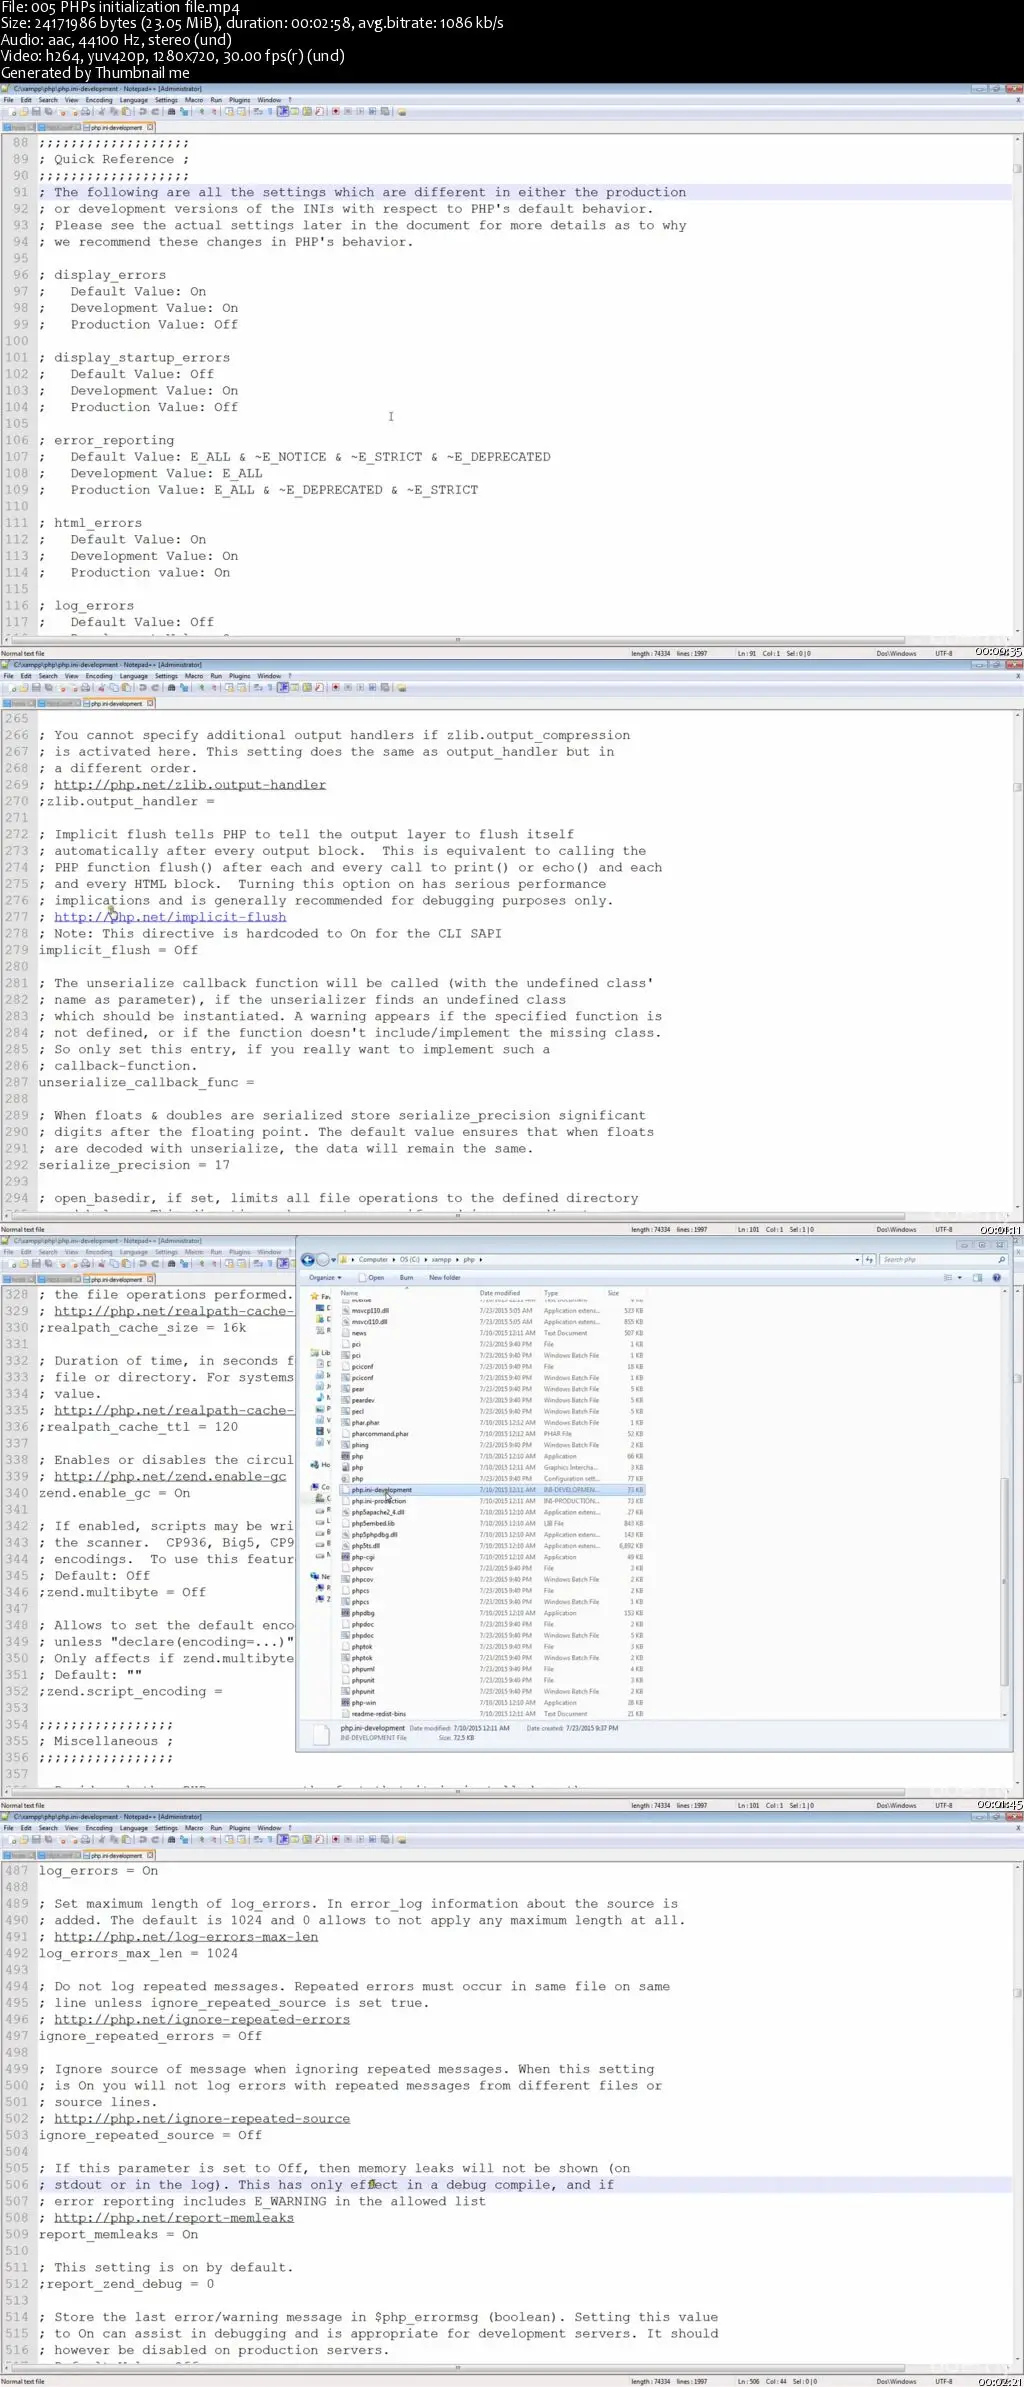Click the line 'zend.enable_gc = On'
The height and width of the screenshot is (2387, 1024).
[114, 1493]
